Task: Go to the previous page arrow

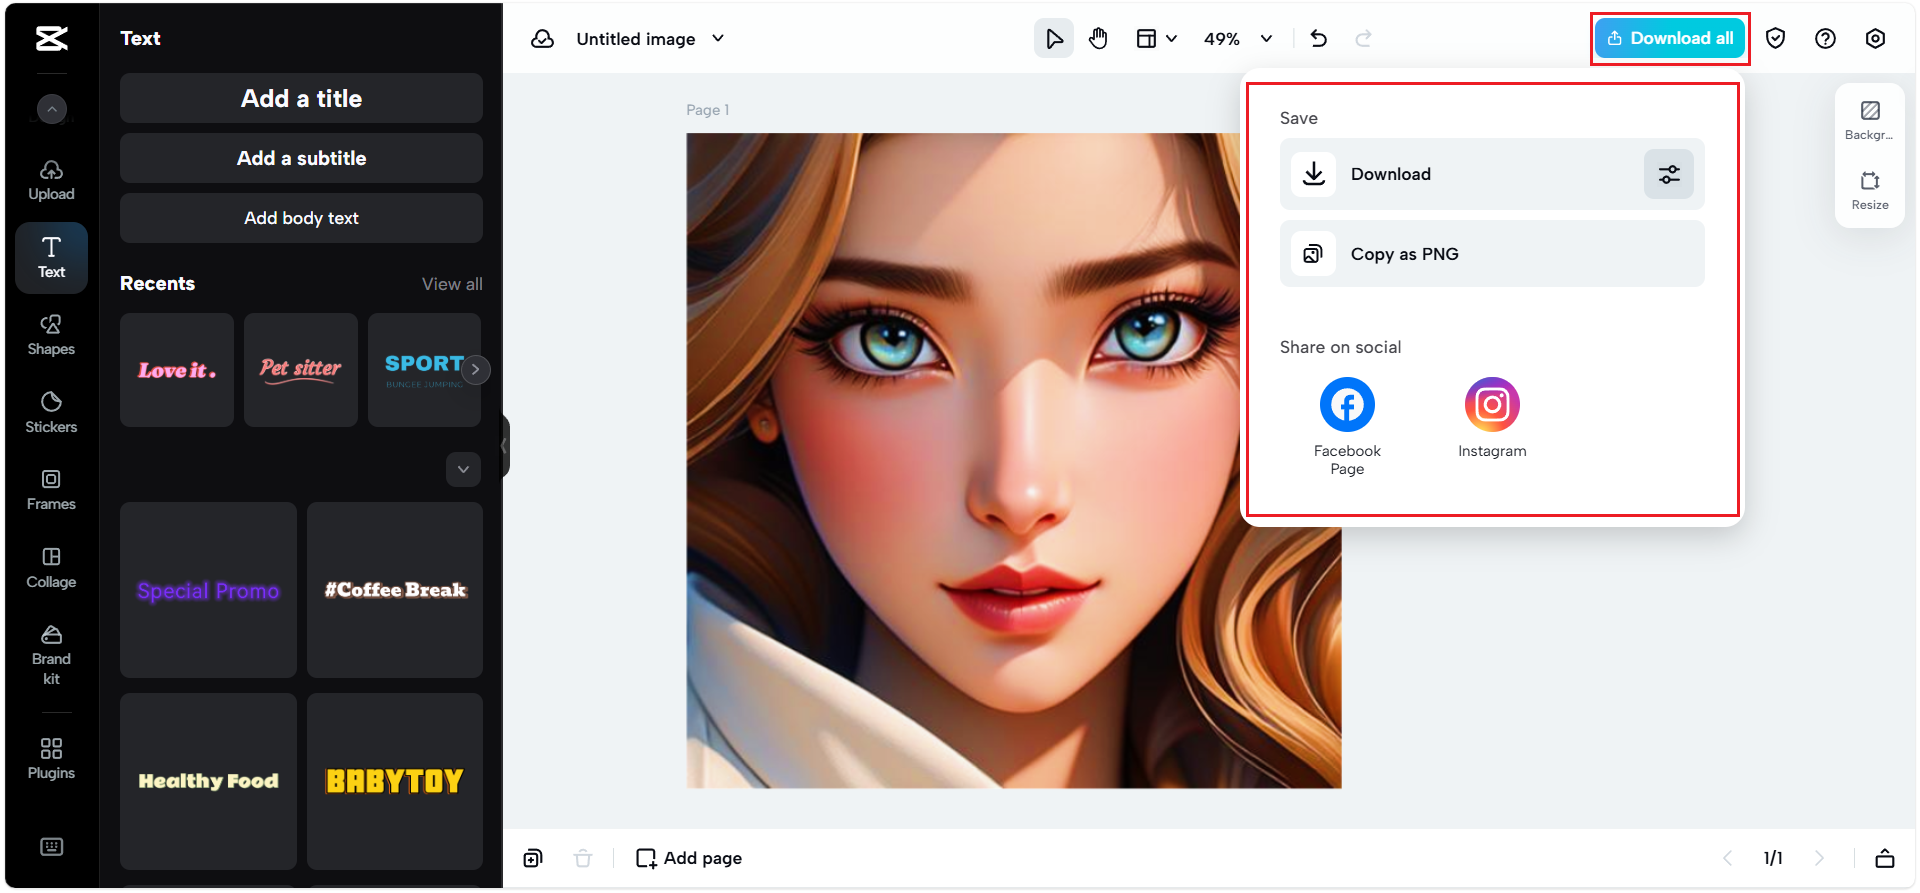Action: click(1727, 858)
